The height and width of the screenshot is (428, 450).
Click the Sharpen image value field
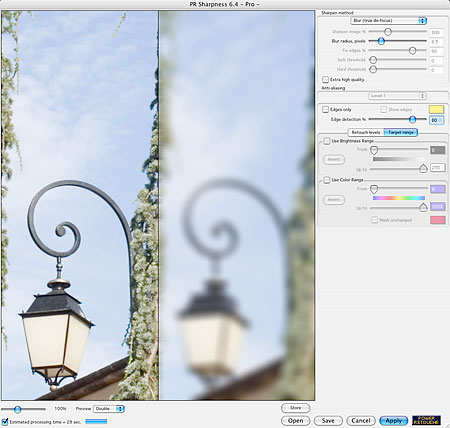pos(436,32)
